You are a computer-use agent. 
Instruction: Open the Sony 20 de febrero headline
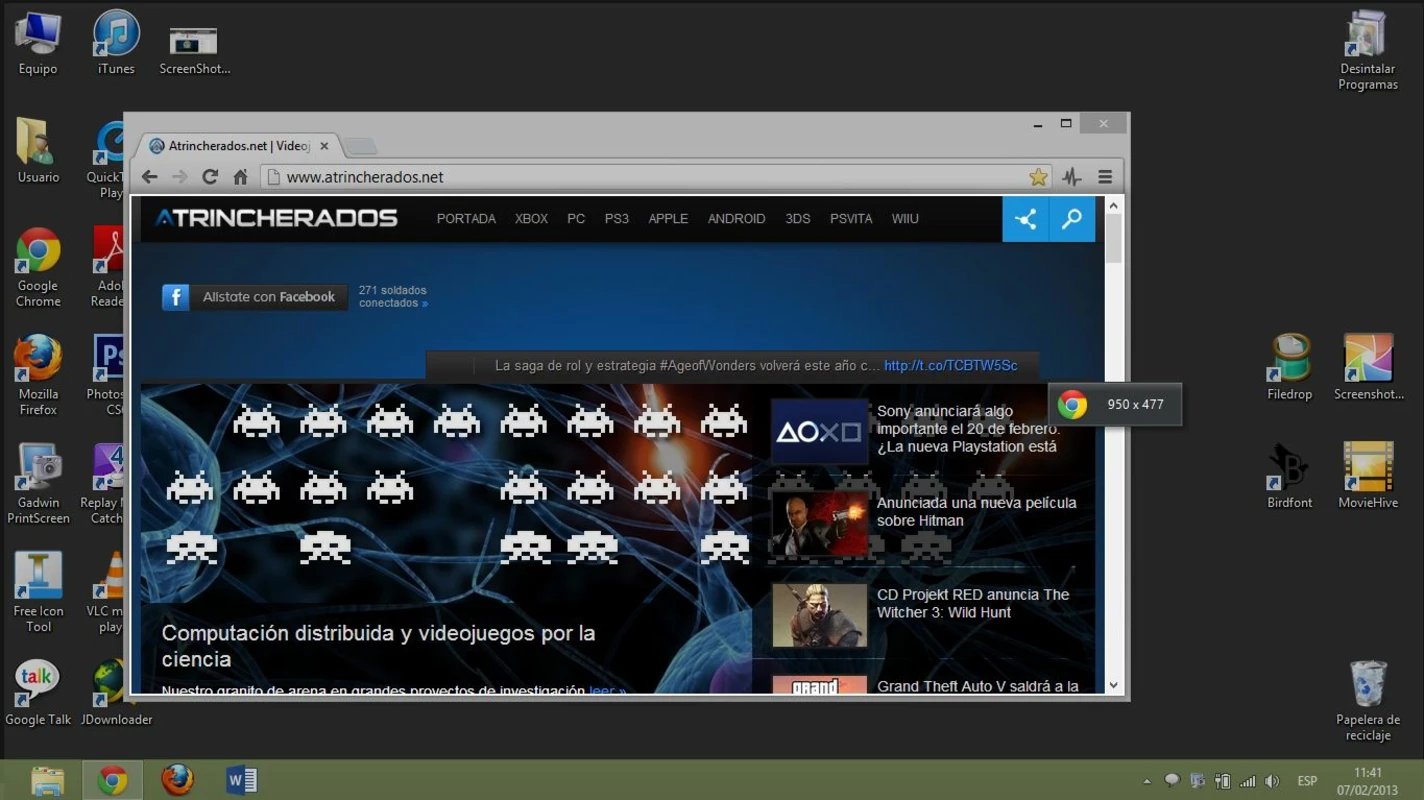click(967, 429)
